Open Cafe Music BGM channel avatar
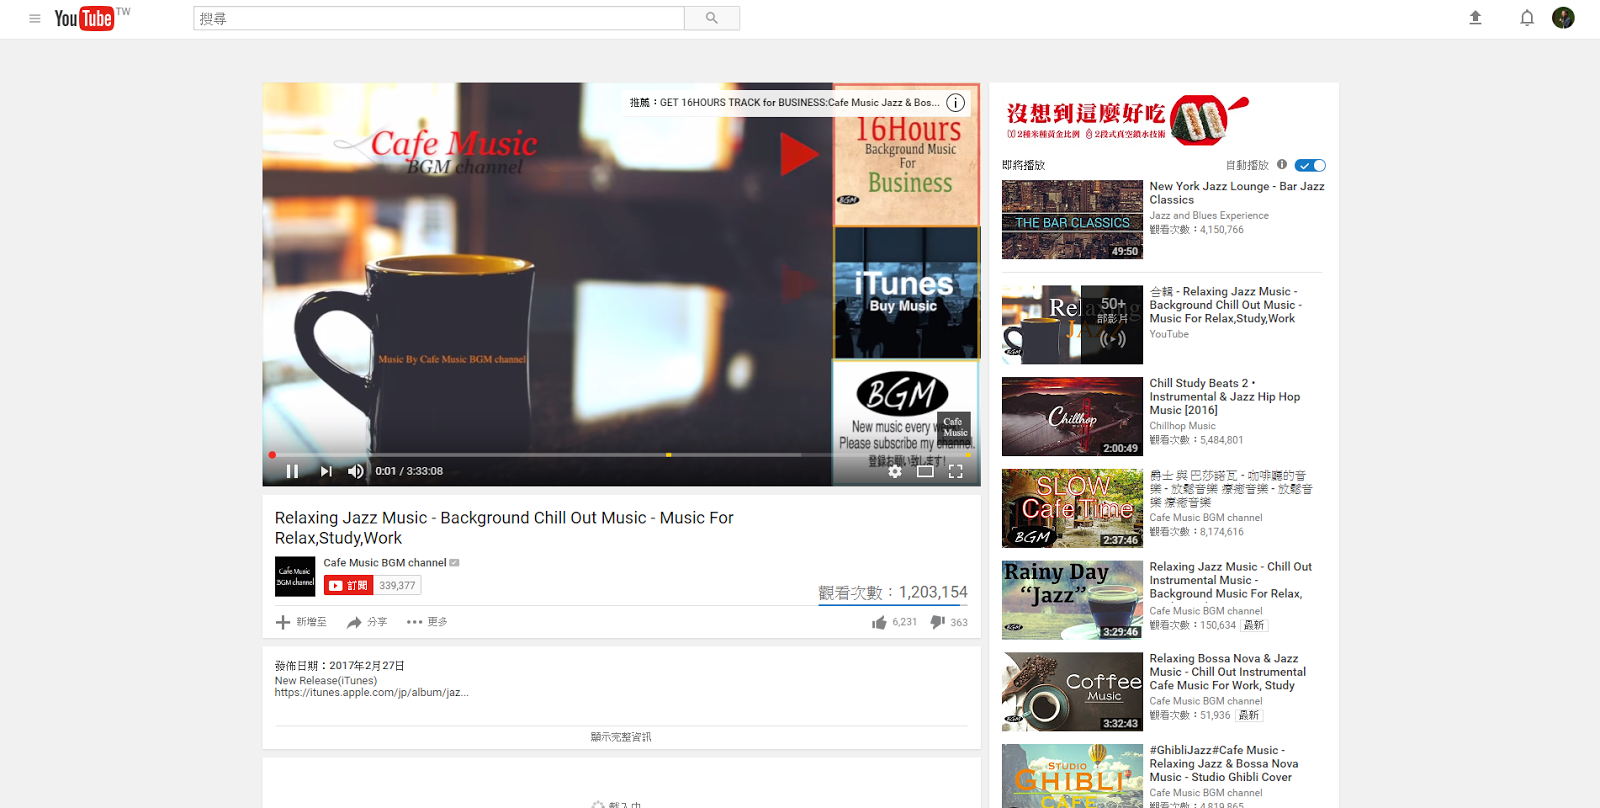Screen dimensions: 1600x808 [x=295, y=577]
